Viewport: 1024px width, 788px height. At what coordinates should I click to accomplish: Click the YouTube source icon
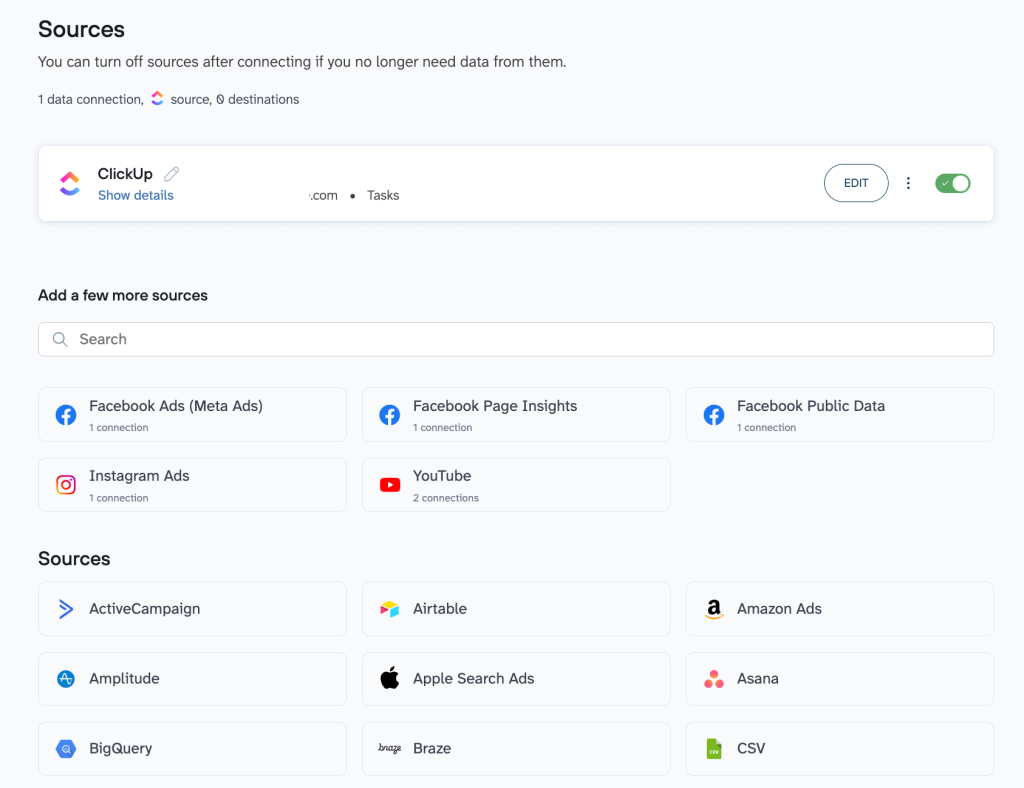point(390,485)
